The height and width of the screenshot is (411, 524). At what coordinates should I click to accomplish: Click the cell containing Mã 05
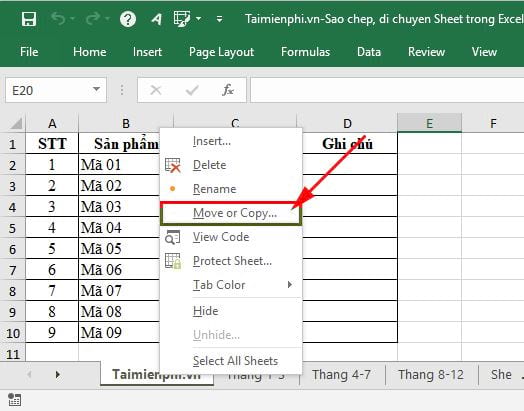pyautogui.click(x=119, y=249)
